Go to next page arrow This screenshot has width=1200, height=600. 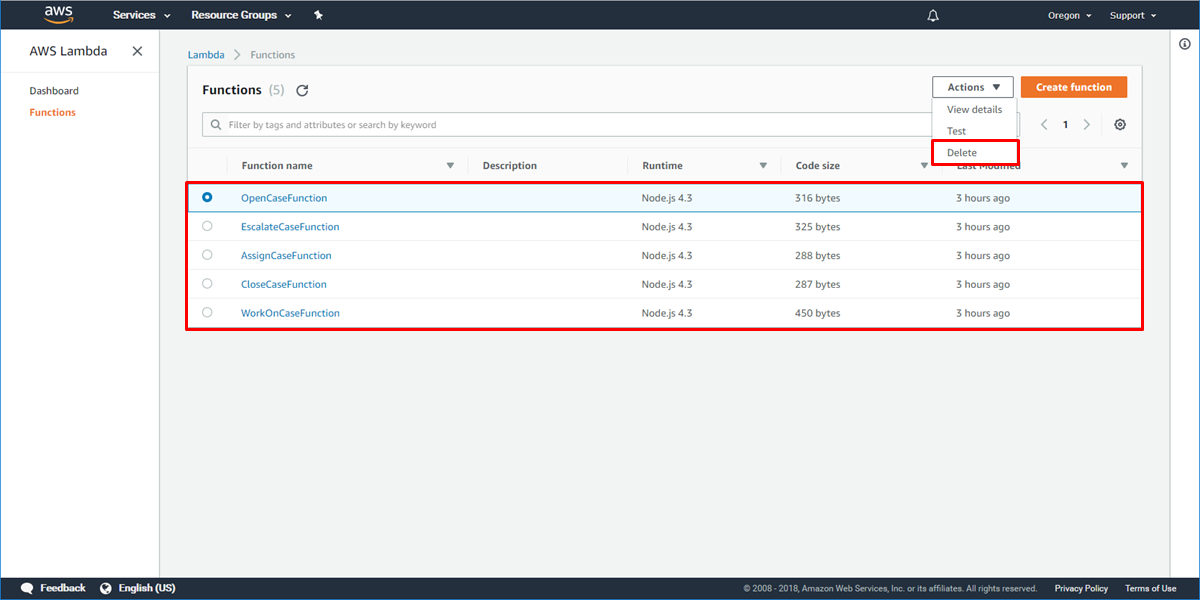tap(1087, 125)
